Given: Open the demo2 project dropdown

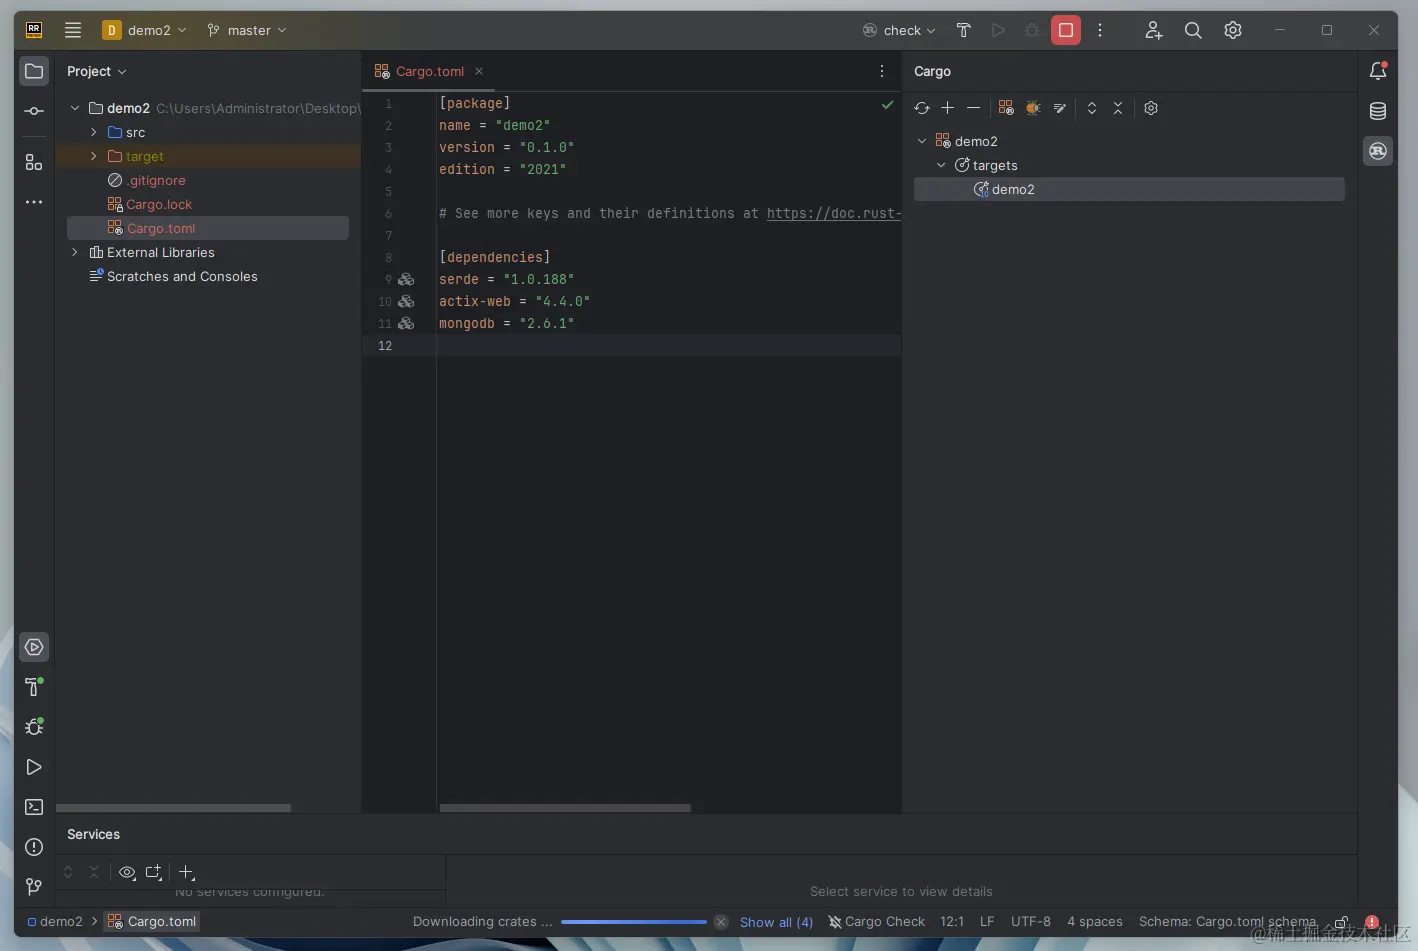Looking at the screenshot, I should pyautogui.click(x=144, y=30).
